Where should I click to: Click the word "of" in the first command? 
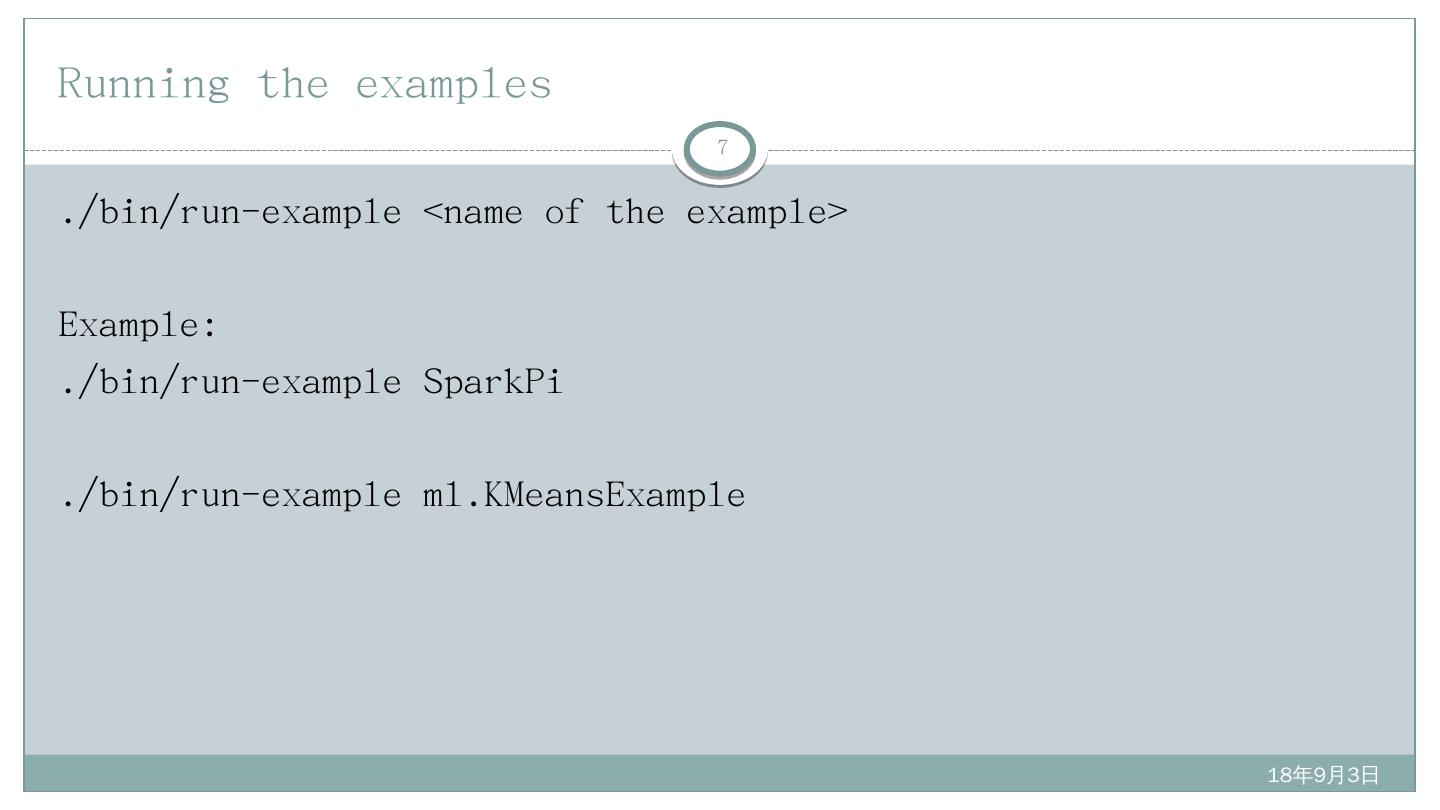[x=563, y=212]
